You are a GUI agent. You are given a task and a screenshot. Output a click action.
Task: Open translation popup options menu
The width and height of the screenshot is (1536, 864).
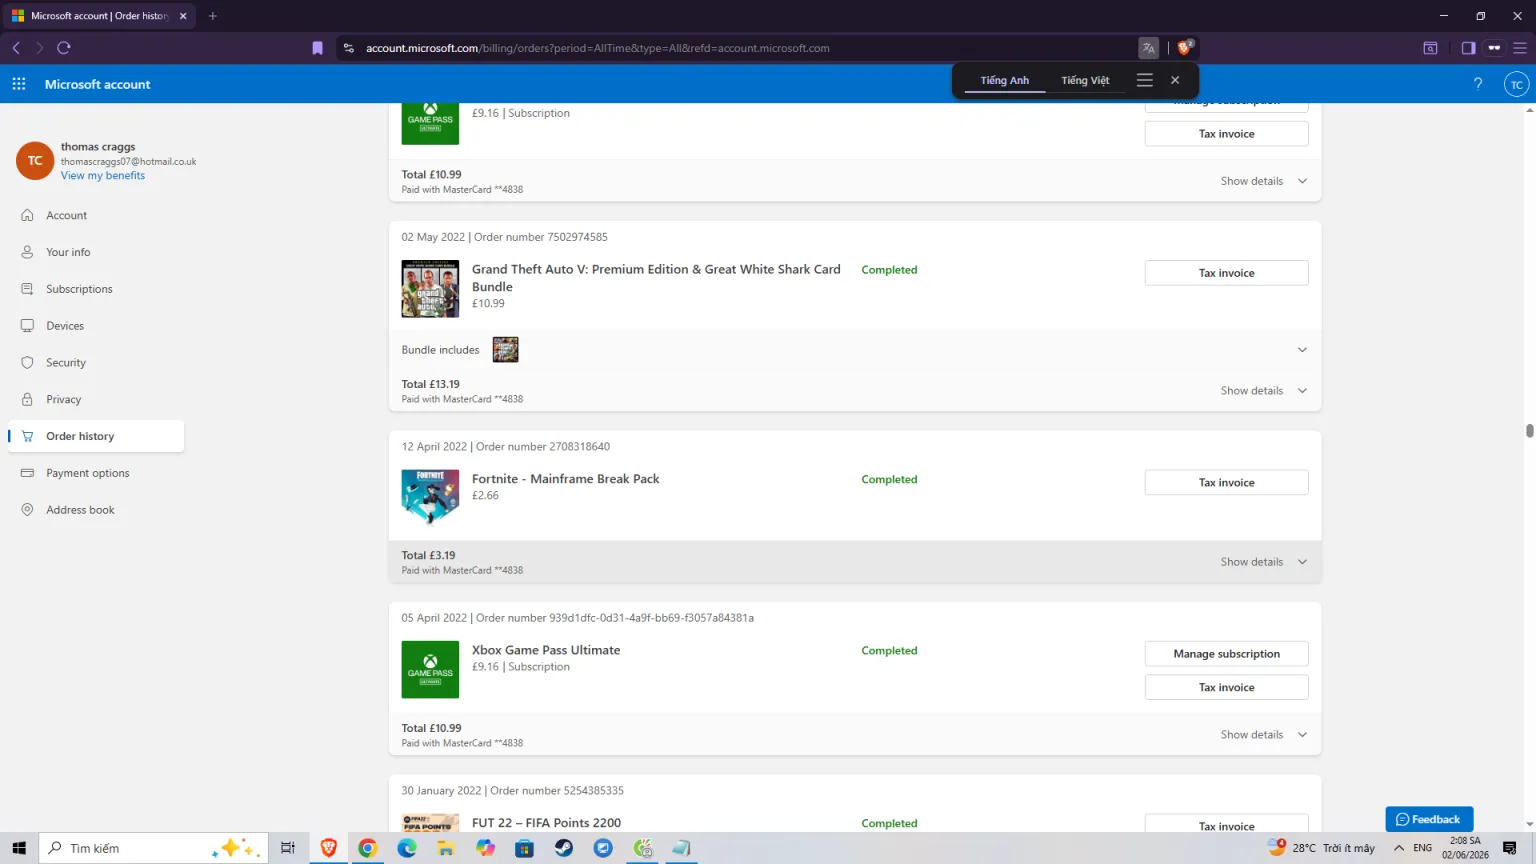(1145, 80)
